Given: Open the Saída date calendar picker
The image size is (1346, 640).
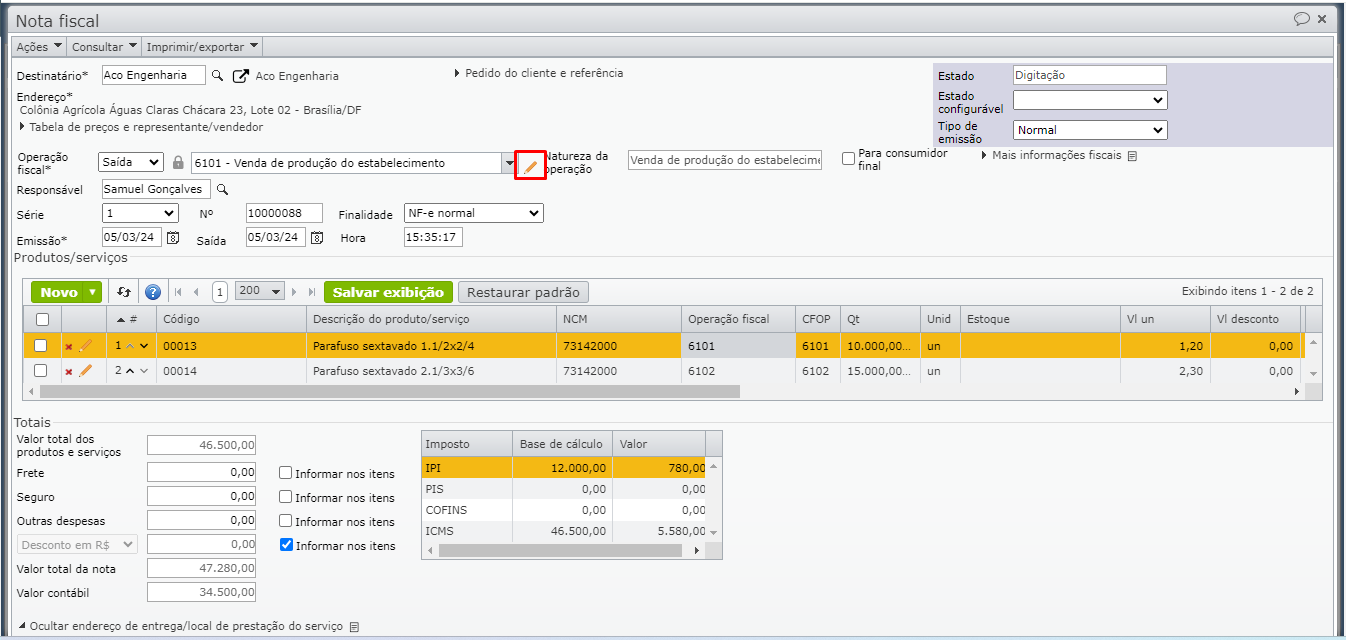Looking at the screenshot, I should pyautogui.click(x=317, y=238).
